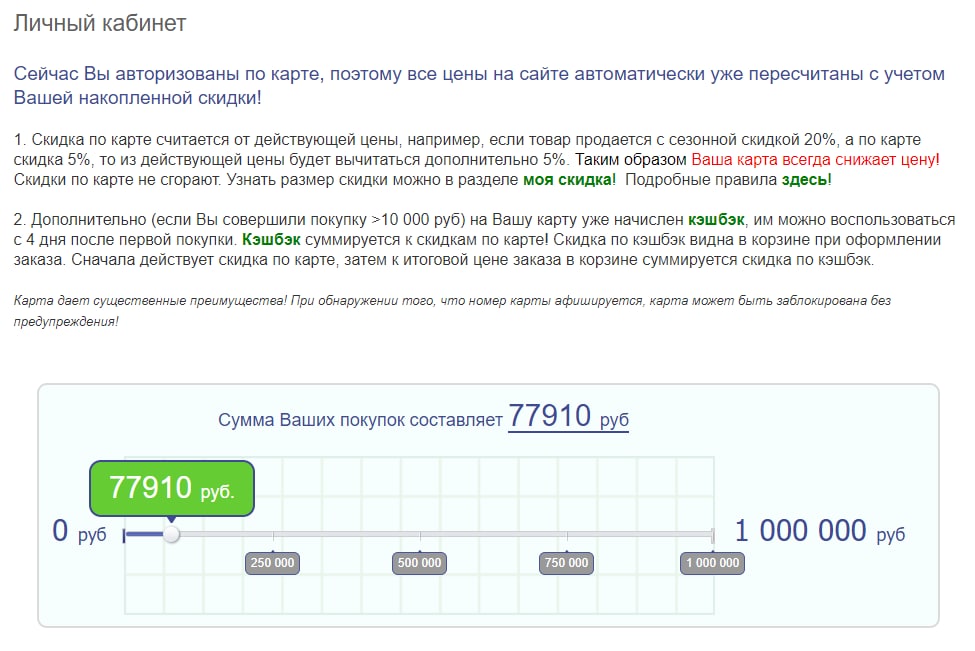Click the green 77910 руб. tooltip bubble
The width and height of the screenshot is (975, 651).
tap(172, 488)
